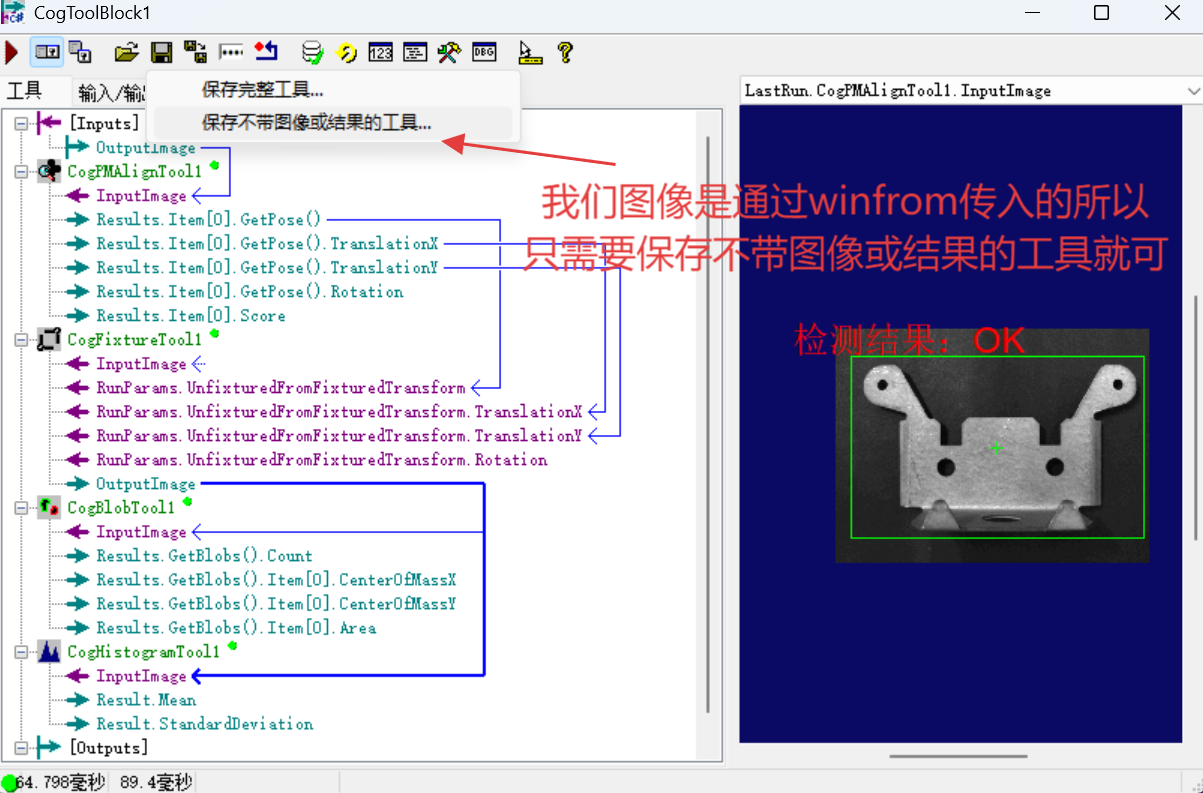
Task: Click the 89.4毫秒 status bar entry
Action: pyautogui.click(x=156, y=782)
